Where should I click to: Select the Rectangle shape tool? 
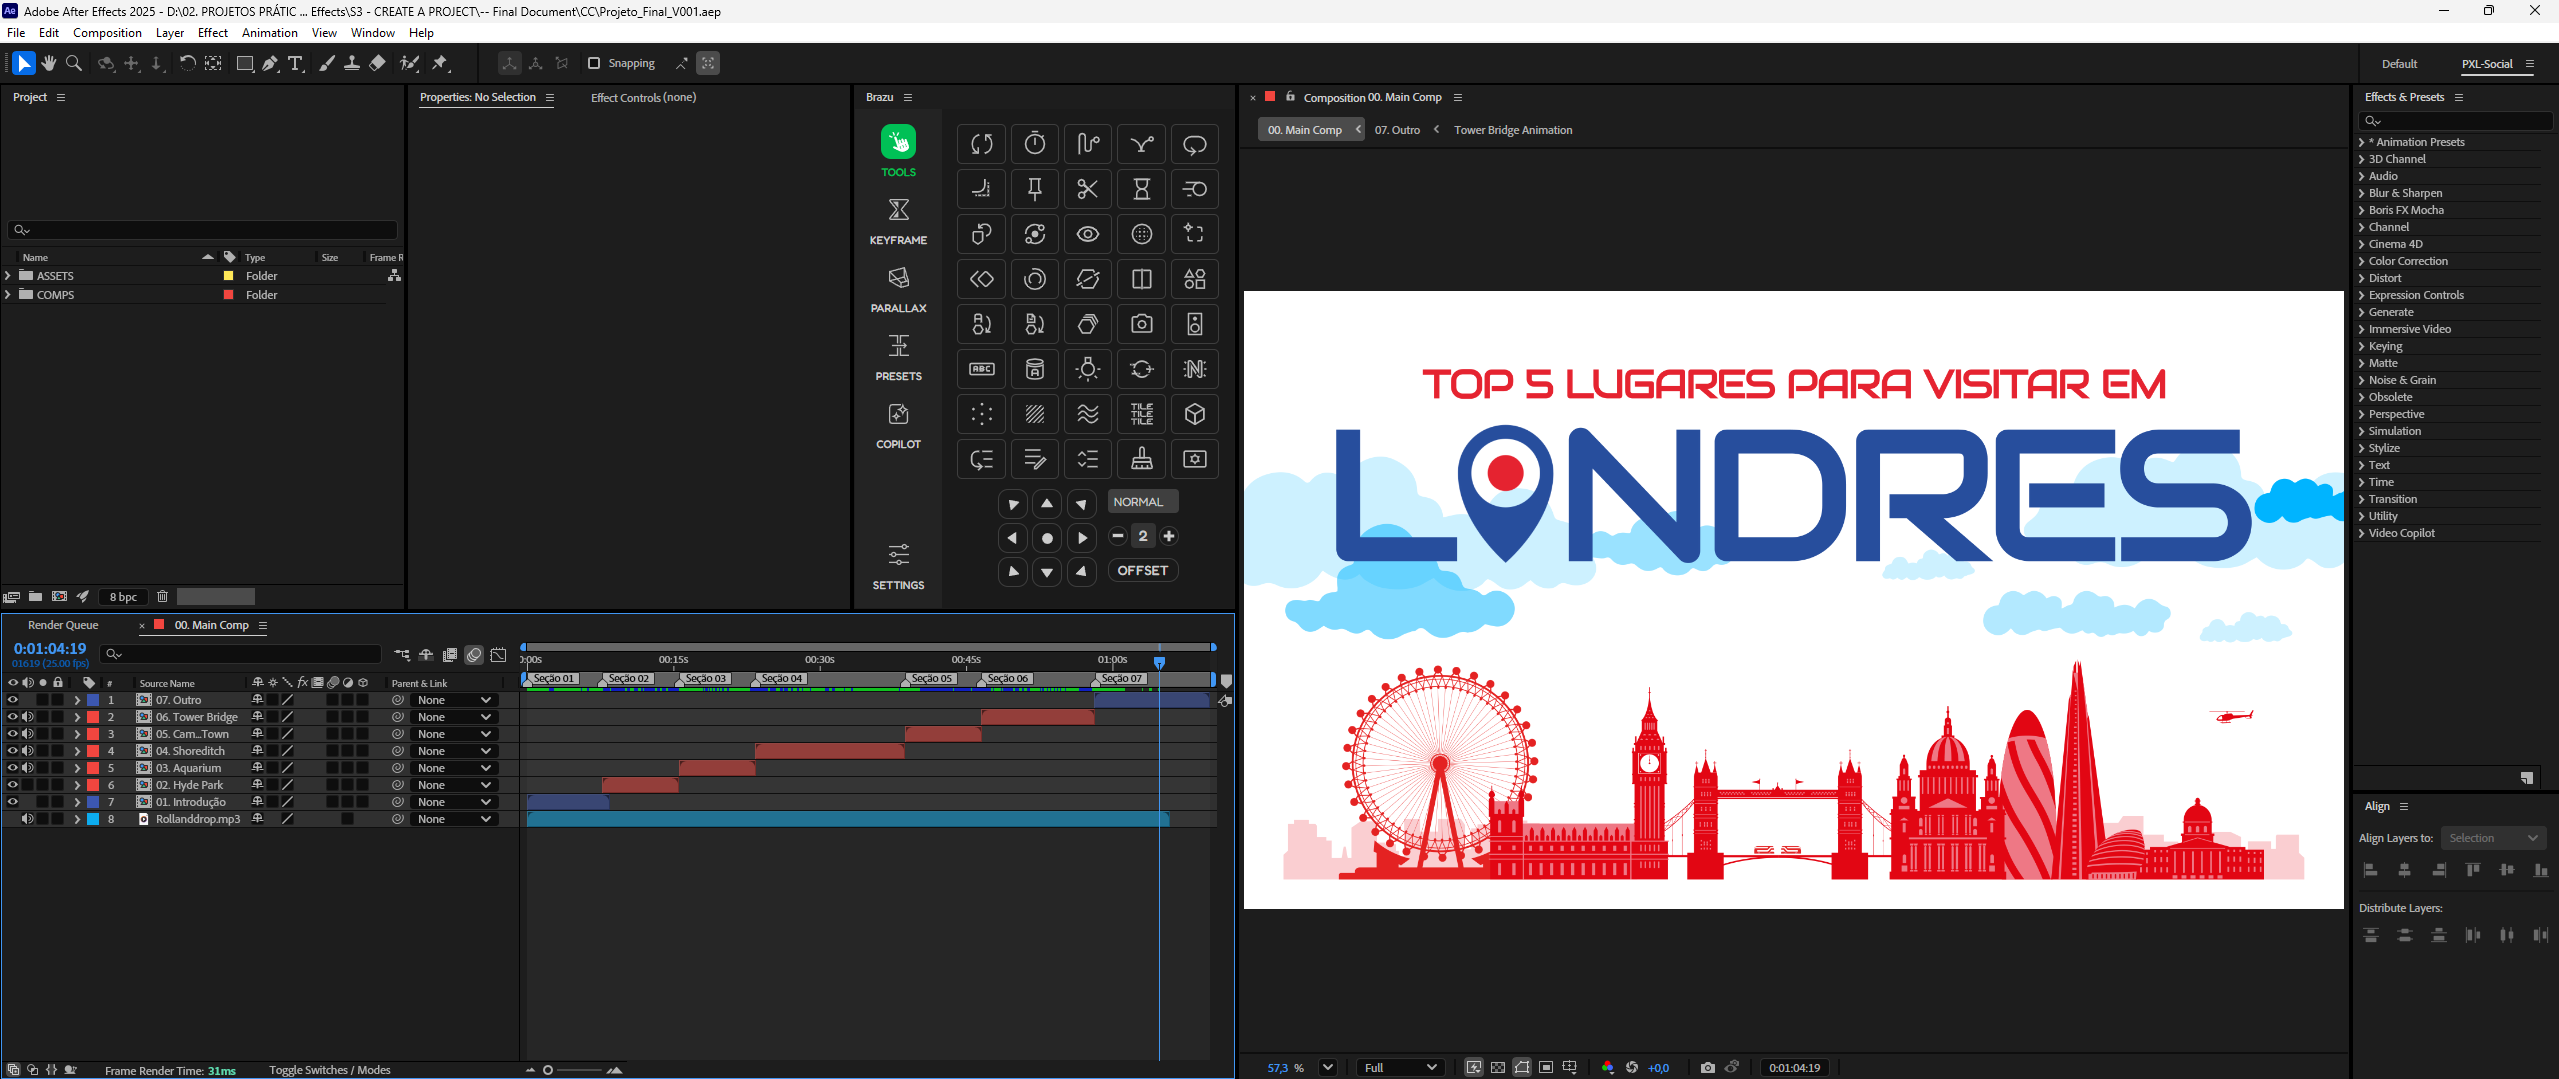click(x=244, y=63)
